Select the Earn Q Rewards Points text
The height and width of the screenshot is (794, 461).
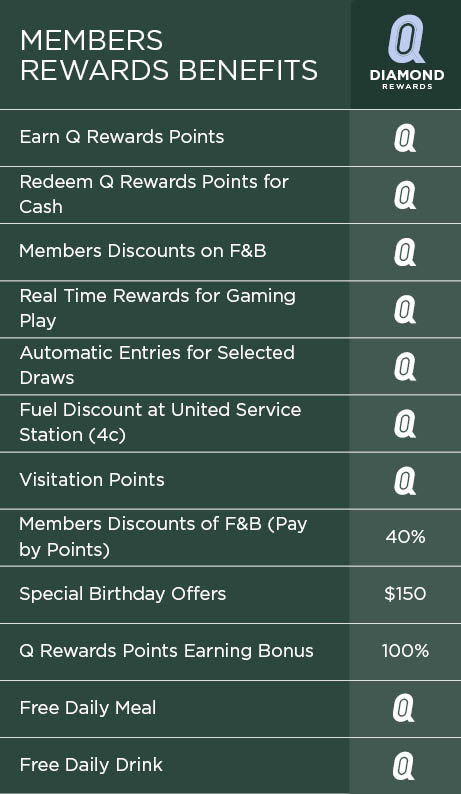tap(122, 137)
